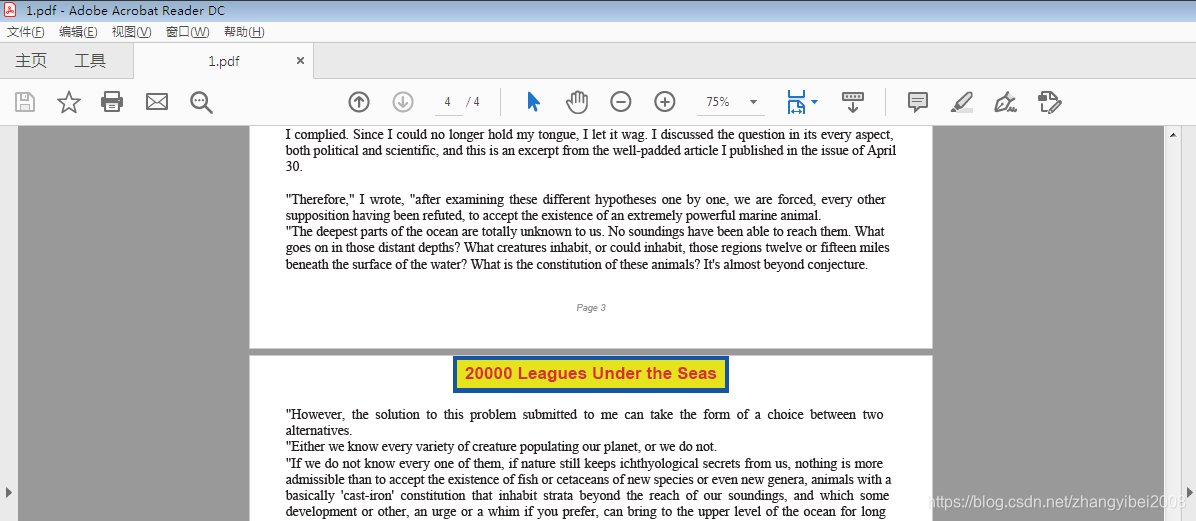Go to next page with down arrow
The image size is (1196, 521).
[x=402, y=101]
